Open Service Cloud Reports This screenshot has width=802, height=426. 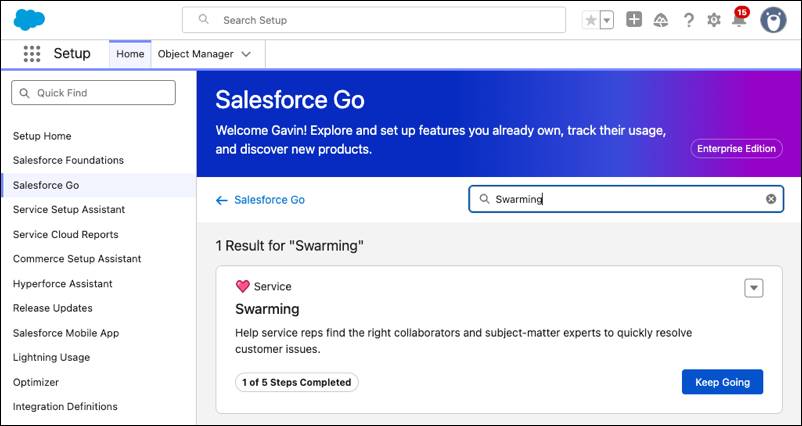tap(65, 234)
